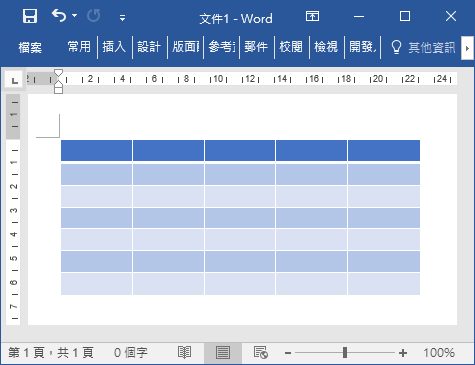
Task: Click the Redo icon
Action: tap(94, 16)
